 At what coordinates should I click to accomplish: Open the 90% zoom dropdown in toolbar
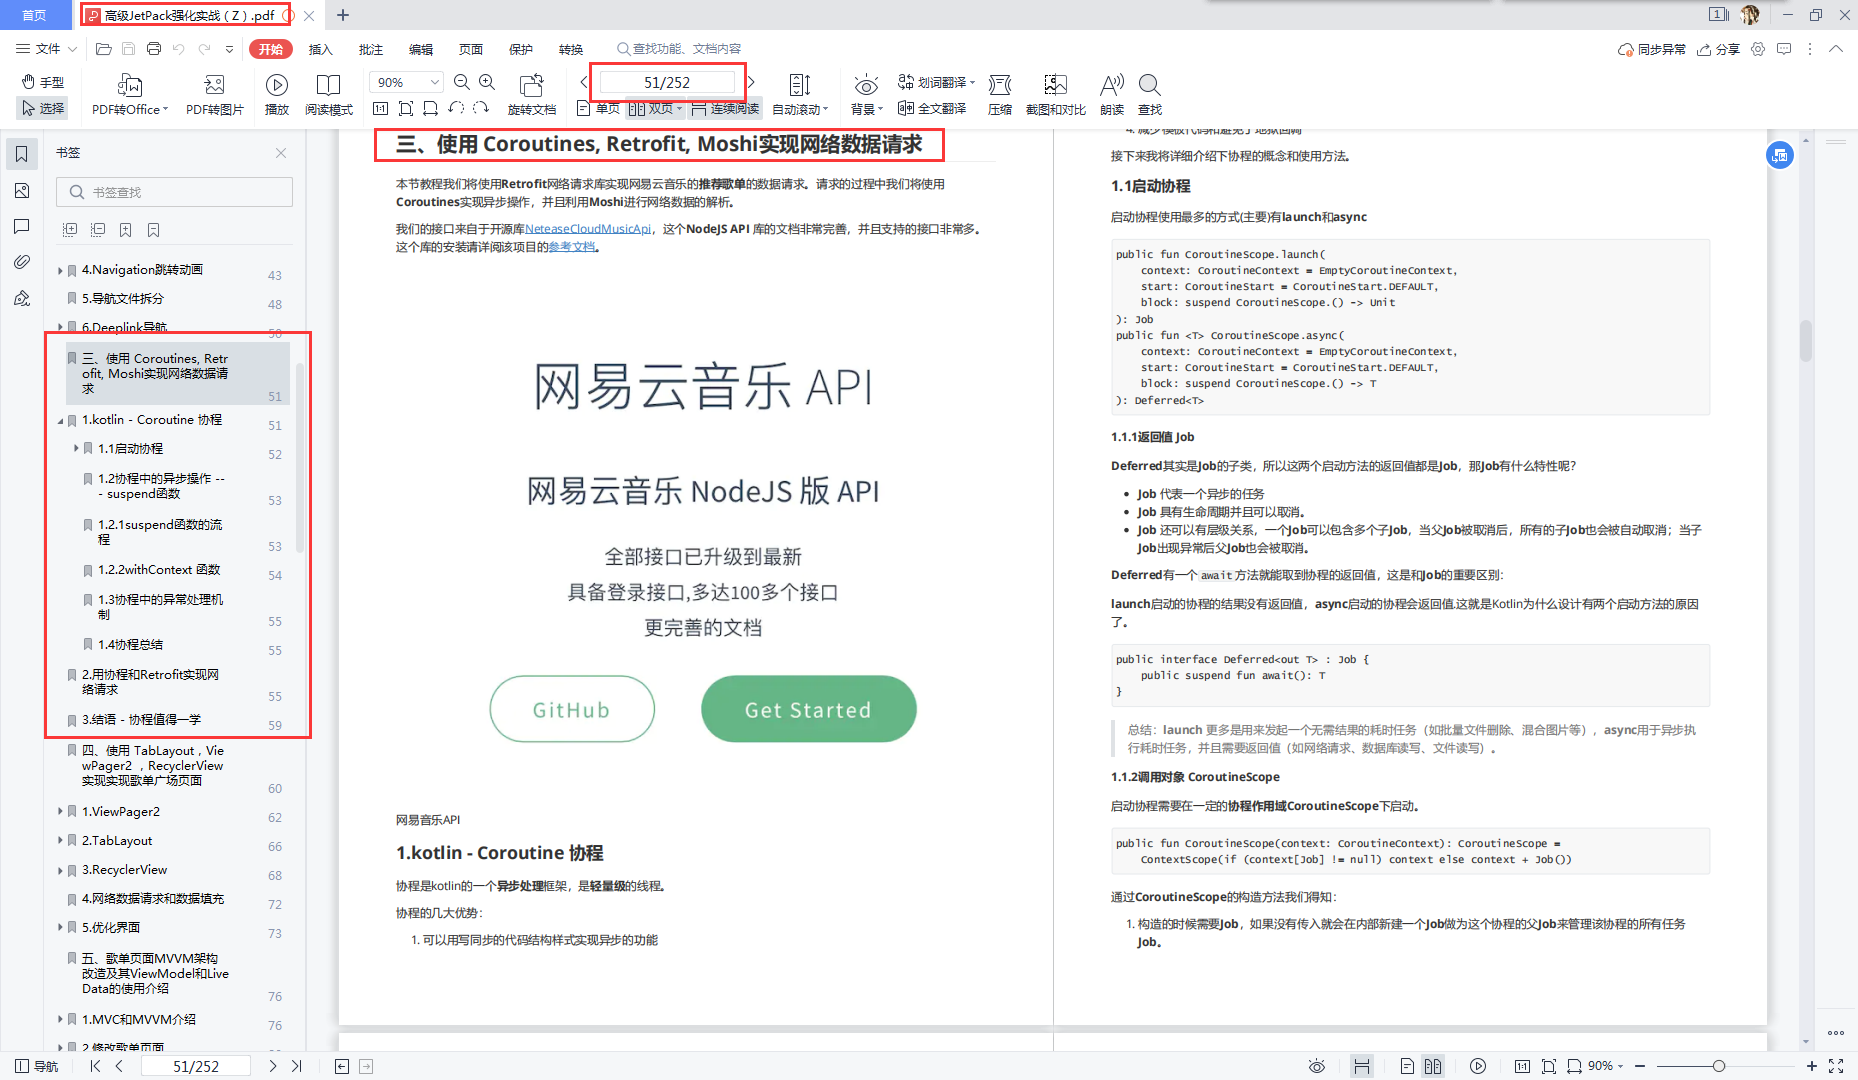point(435,82)
